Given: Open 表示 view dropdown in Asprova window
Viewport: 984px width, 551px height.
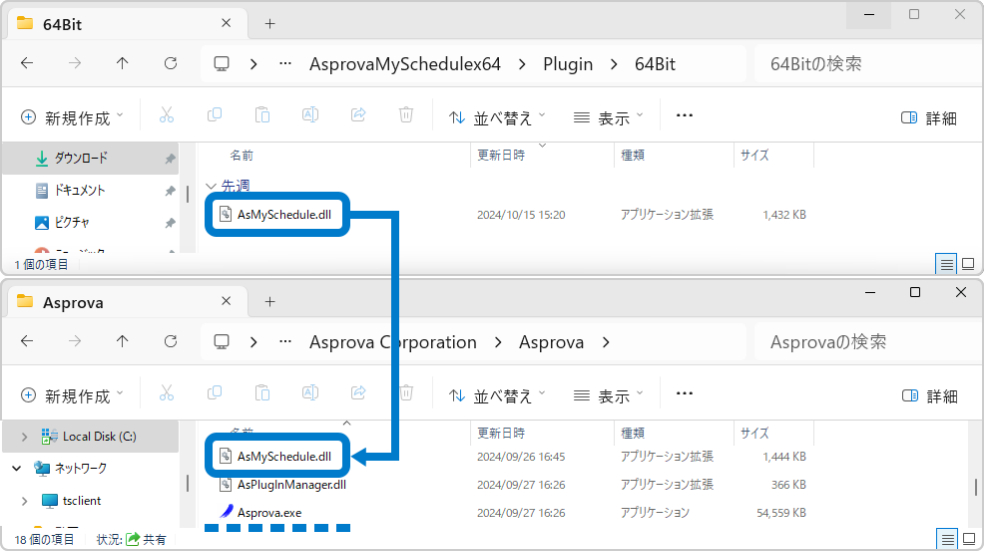Looking at the screenshot, I should [608, 395].
